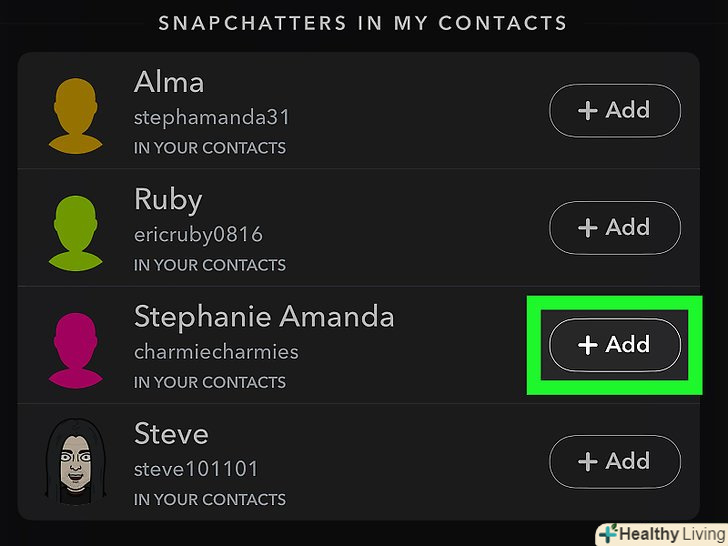
Task: Tap 'In Your Contacts' label under Steve
Action: pyautogui.click(x=210, y=499)
